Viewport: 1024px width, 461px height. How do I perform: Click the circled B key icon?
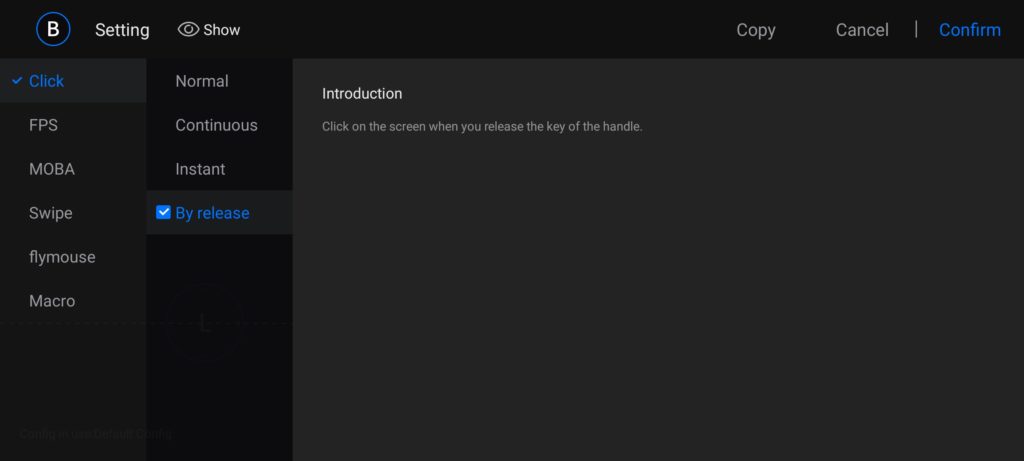coord(53,29)
